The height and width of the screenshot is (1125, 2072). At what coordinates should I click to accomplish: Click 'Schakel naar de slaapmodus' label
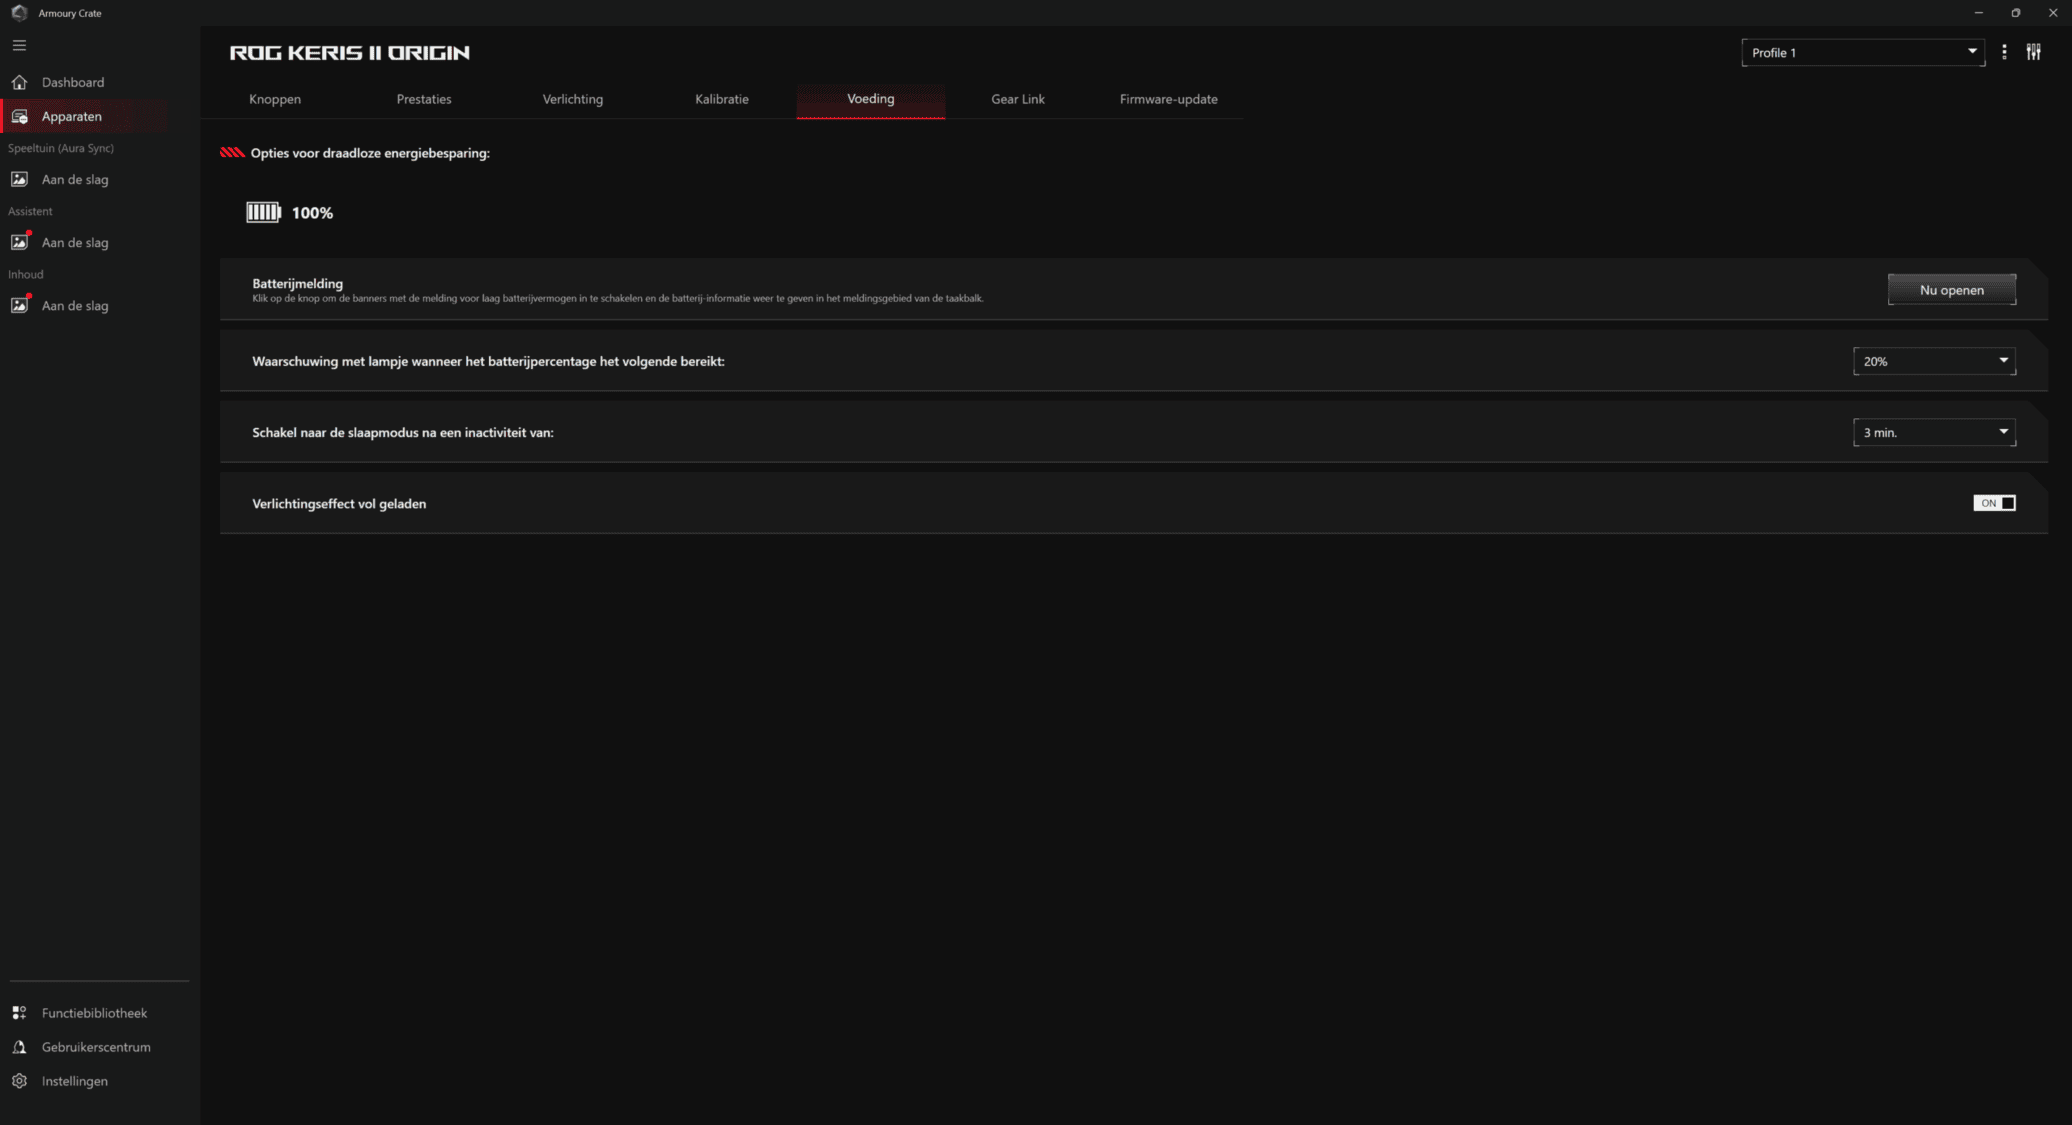click(402, 432)
